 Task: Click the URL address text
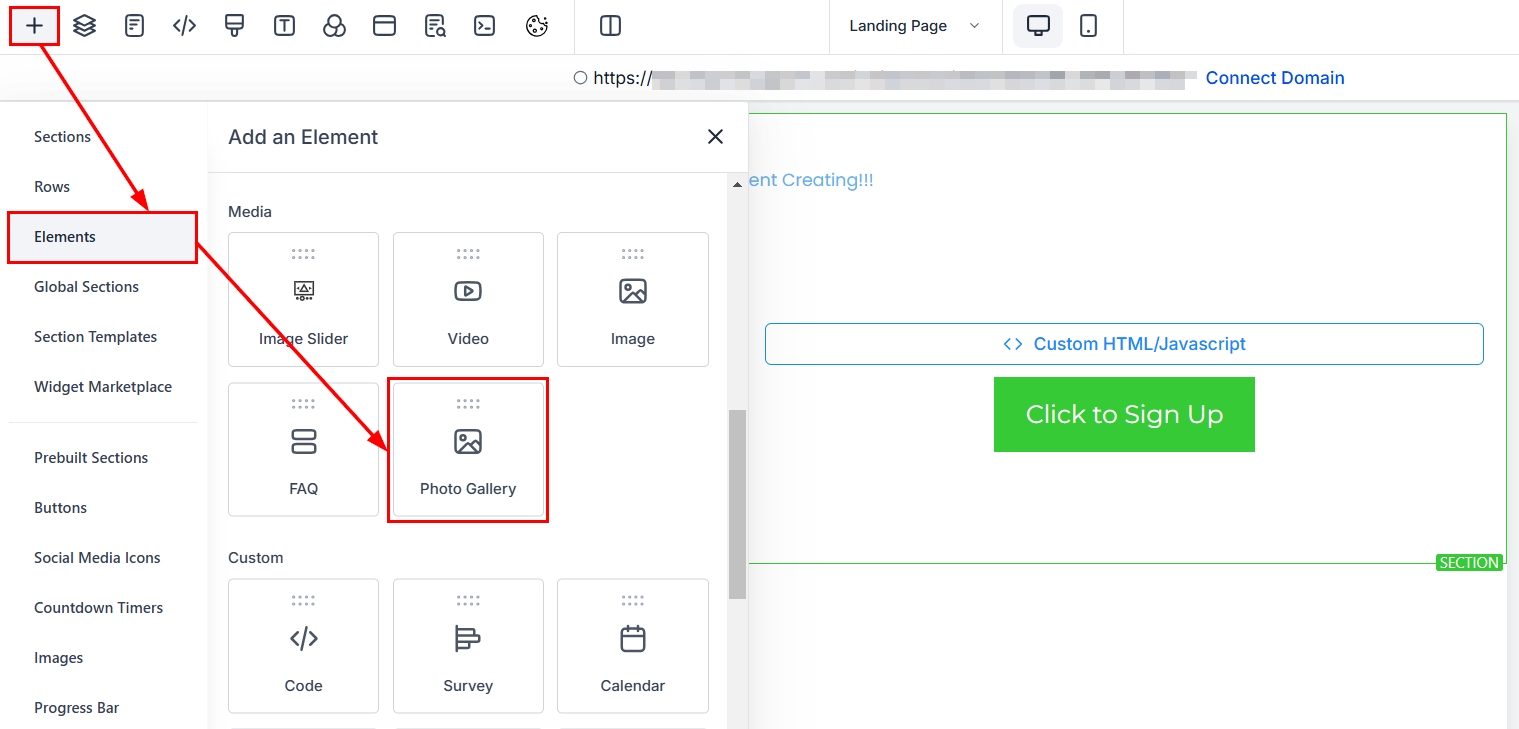[894, 78]
